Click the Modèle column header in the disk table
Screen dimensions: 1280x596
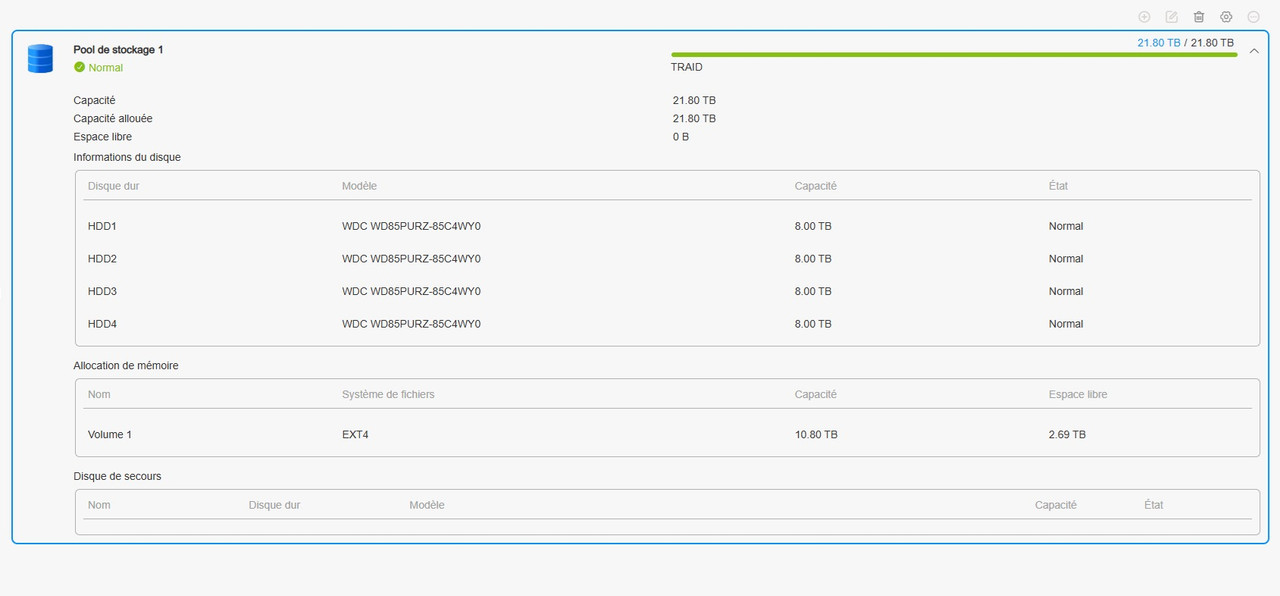(x=359, y=186)
